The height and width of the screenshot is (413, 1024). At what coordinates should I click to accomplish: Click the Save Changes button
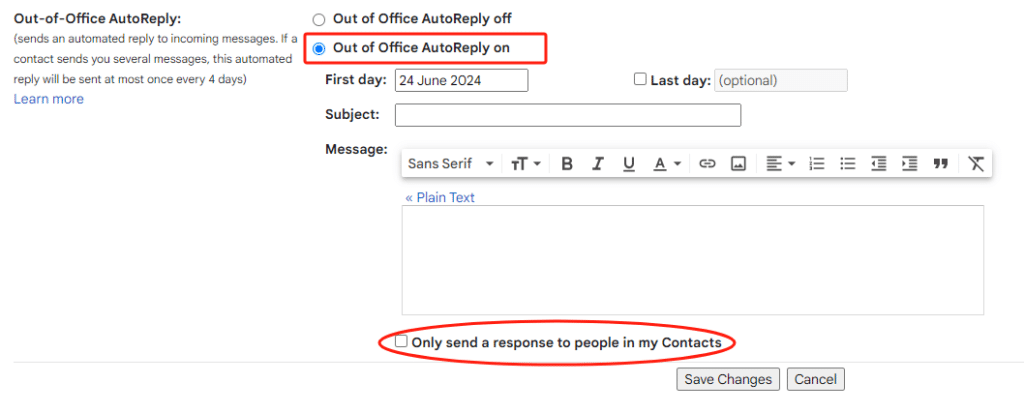click(728, 379)
